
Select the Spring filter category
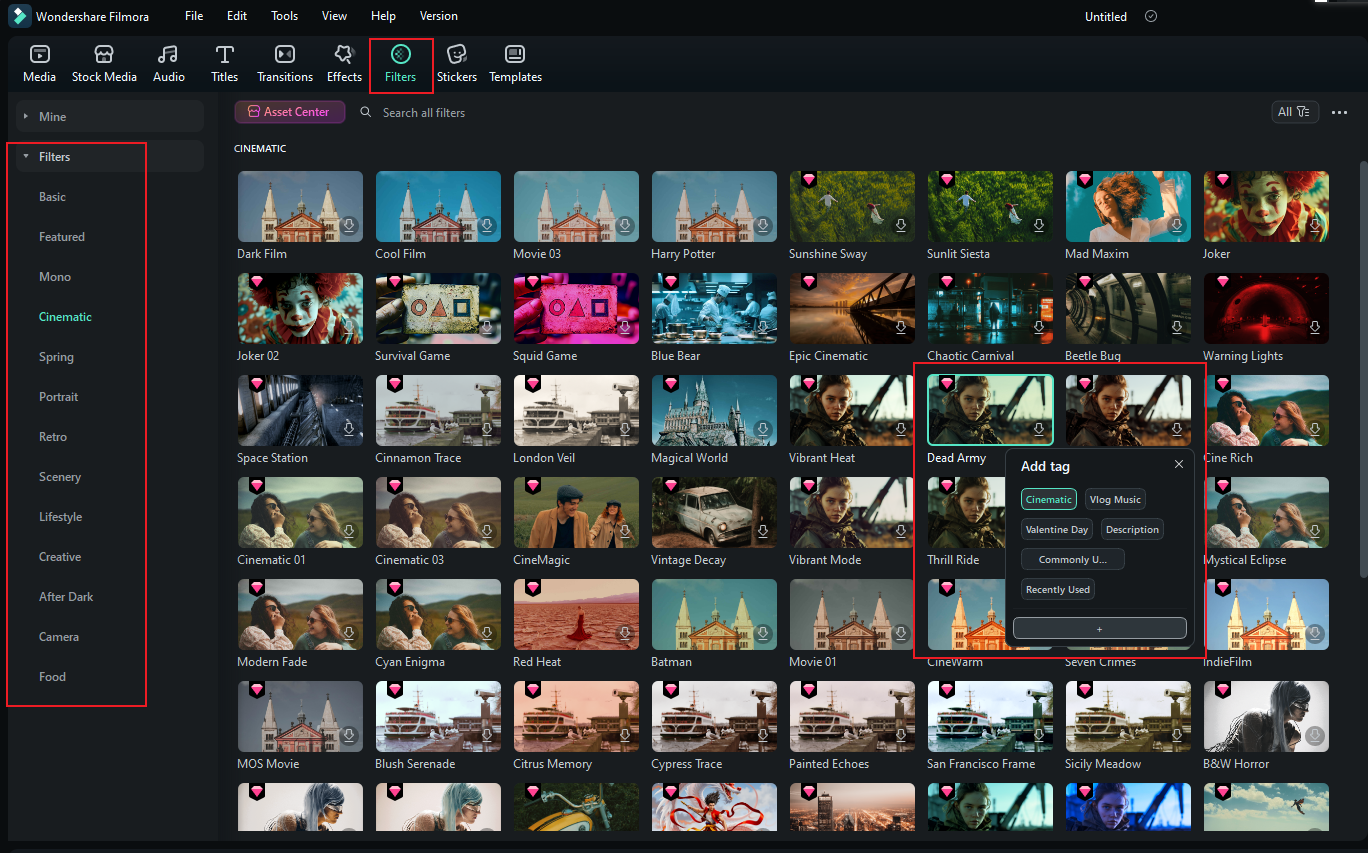pos(56,357)
